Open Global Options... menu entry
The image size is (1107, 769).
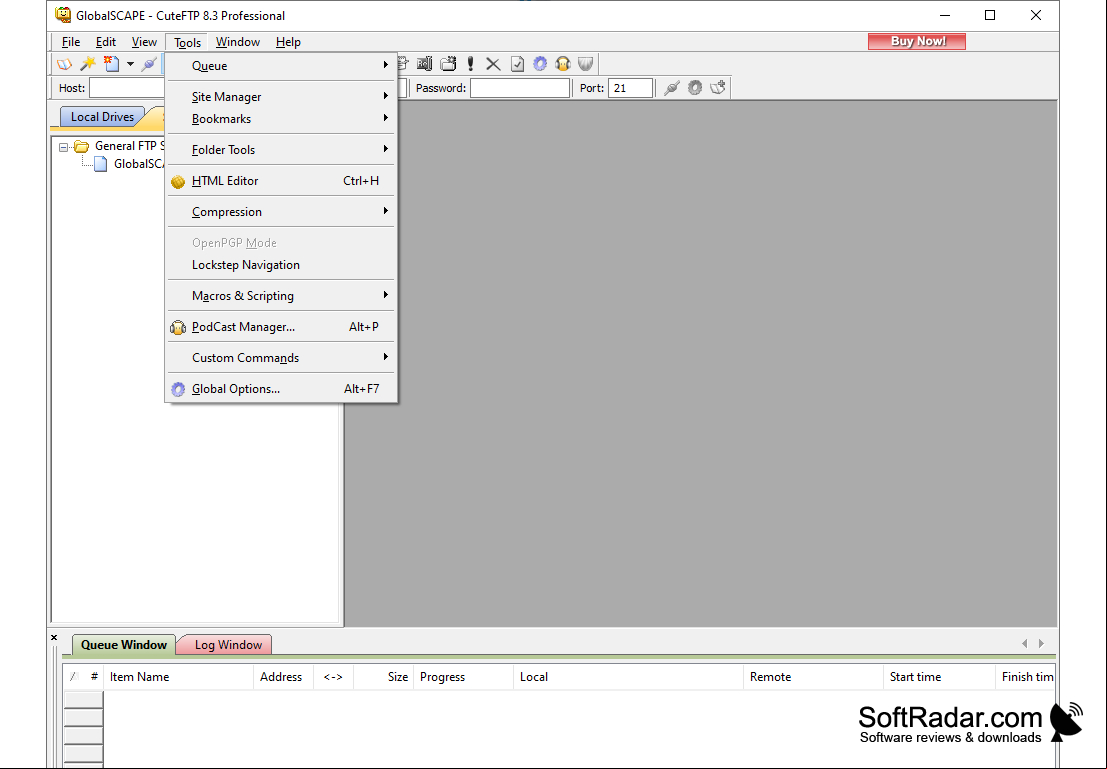281,389
